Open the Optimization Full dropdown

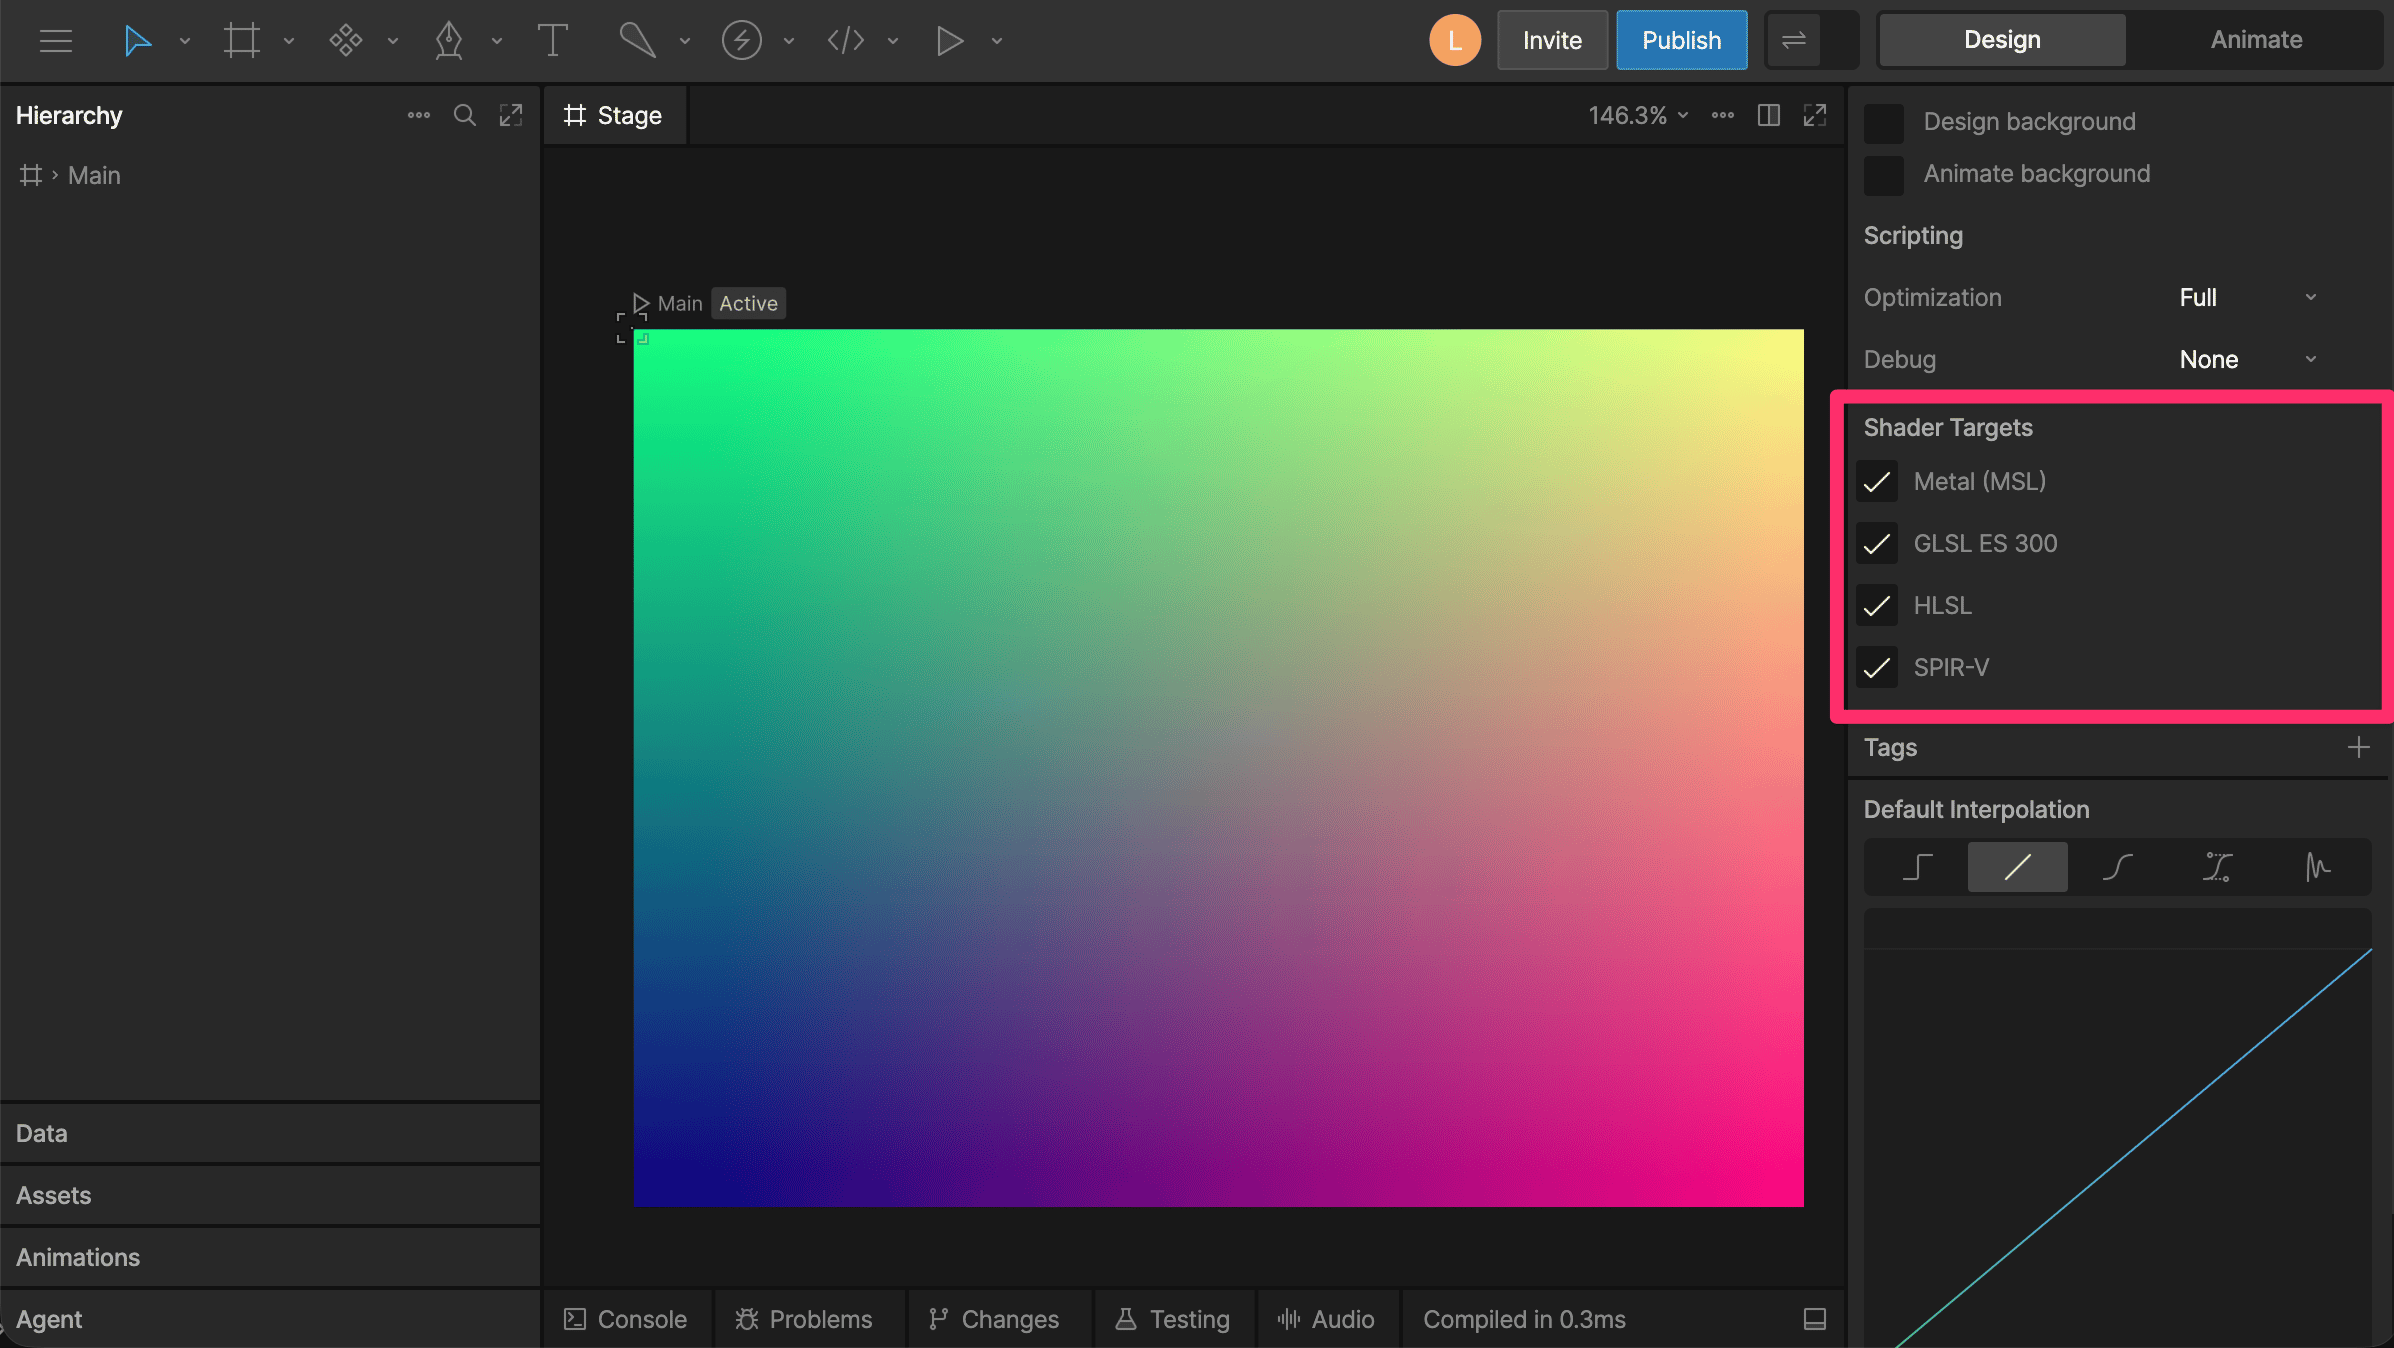(2248, 298)
